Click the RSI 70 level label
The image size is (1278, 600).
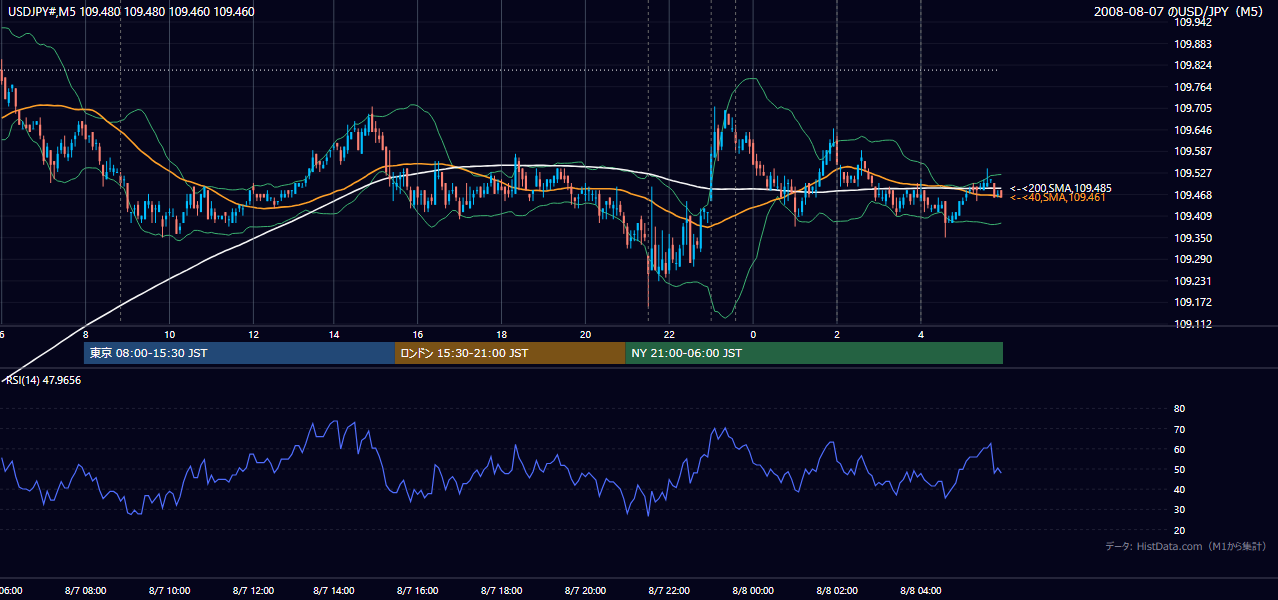(1179, 429)
